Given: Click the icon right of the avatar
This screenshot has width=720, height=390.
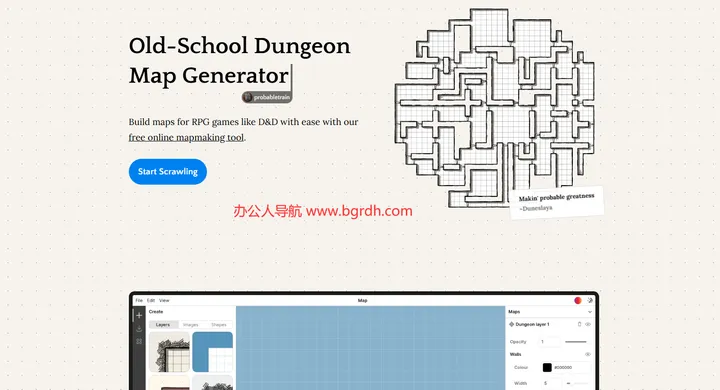Looking at the screenshot, I should (590, 300).
